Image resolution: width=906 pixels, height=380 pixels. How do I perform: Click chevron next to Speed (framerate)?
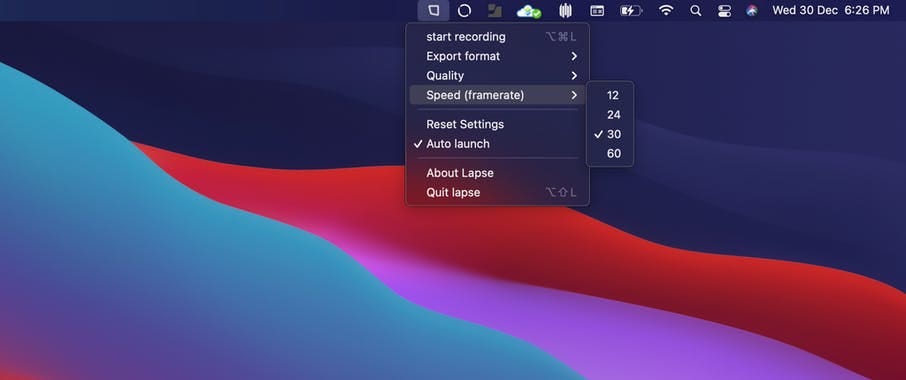coord(574,95)
